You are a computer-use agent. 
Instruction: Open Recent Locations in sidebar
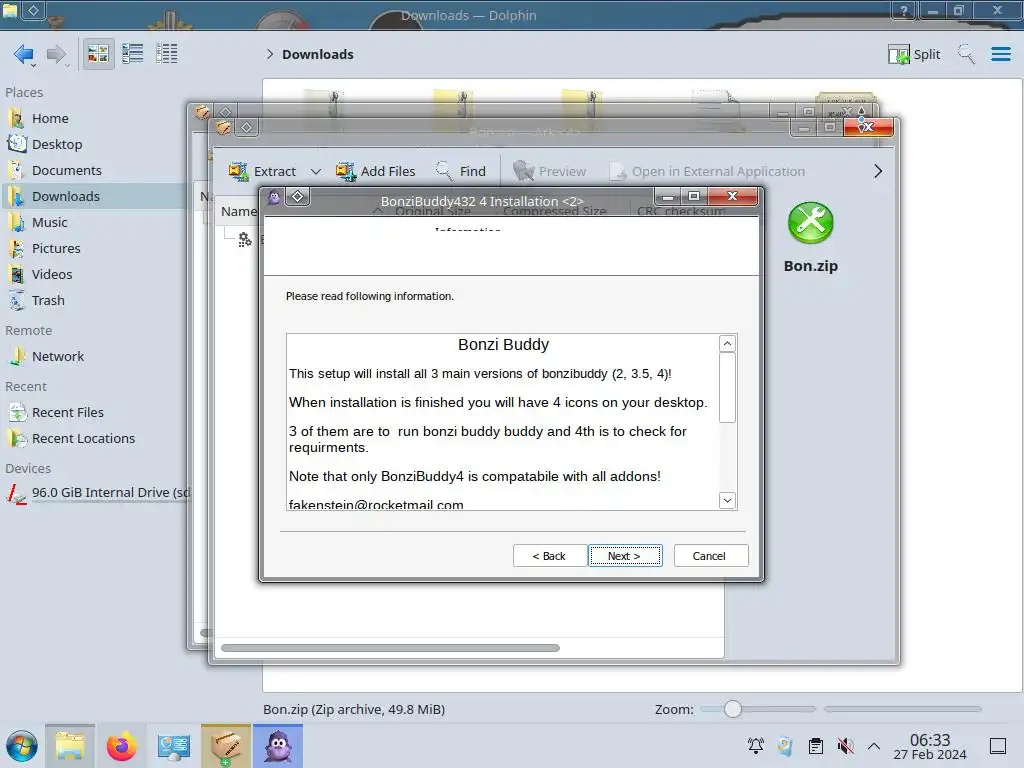83,439
